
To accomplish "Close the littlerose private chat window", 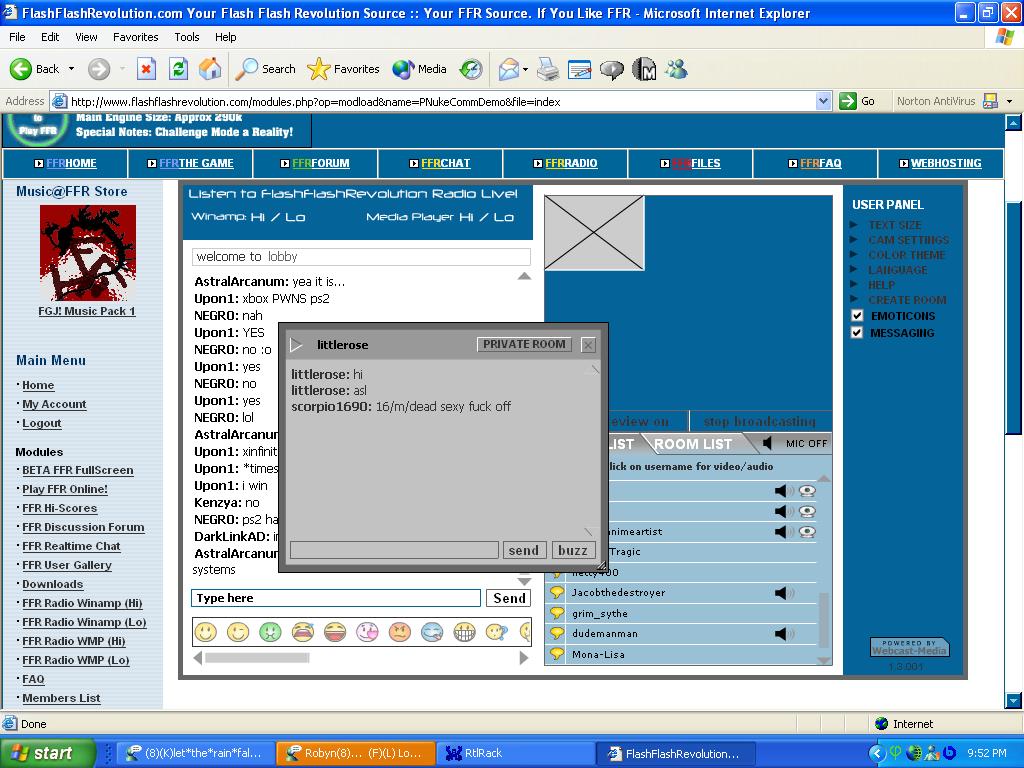I will (x=588, y=345).
